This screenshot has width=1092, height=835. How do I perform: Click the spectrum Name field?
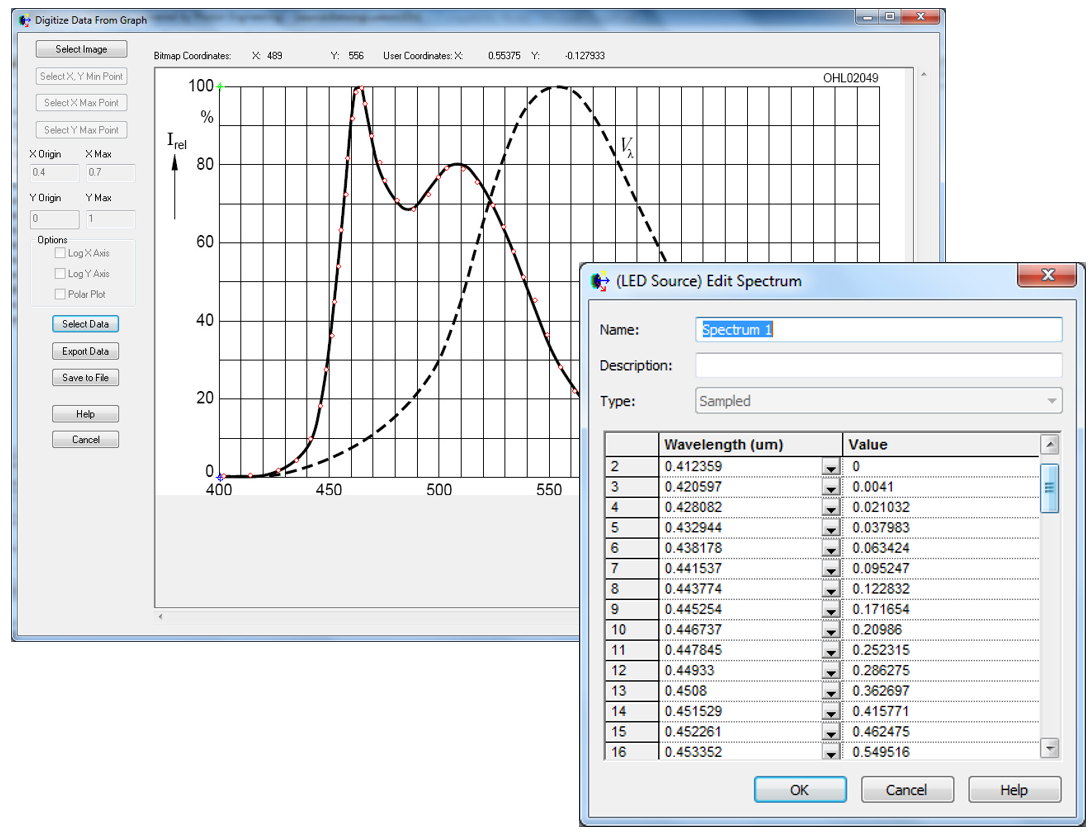tap(878, 329)
